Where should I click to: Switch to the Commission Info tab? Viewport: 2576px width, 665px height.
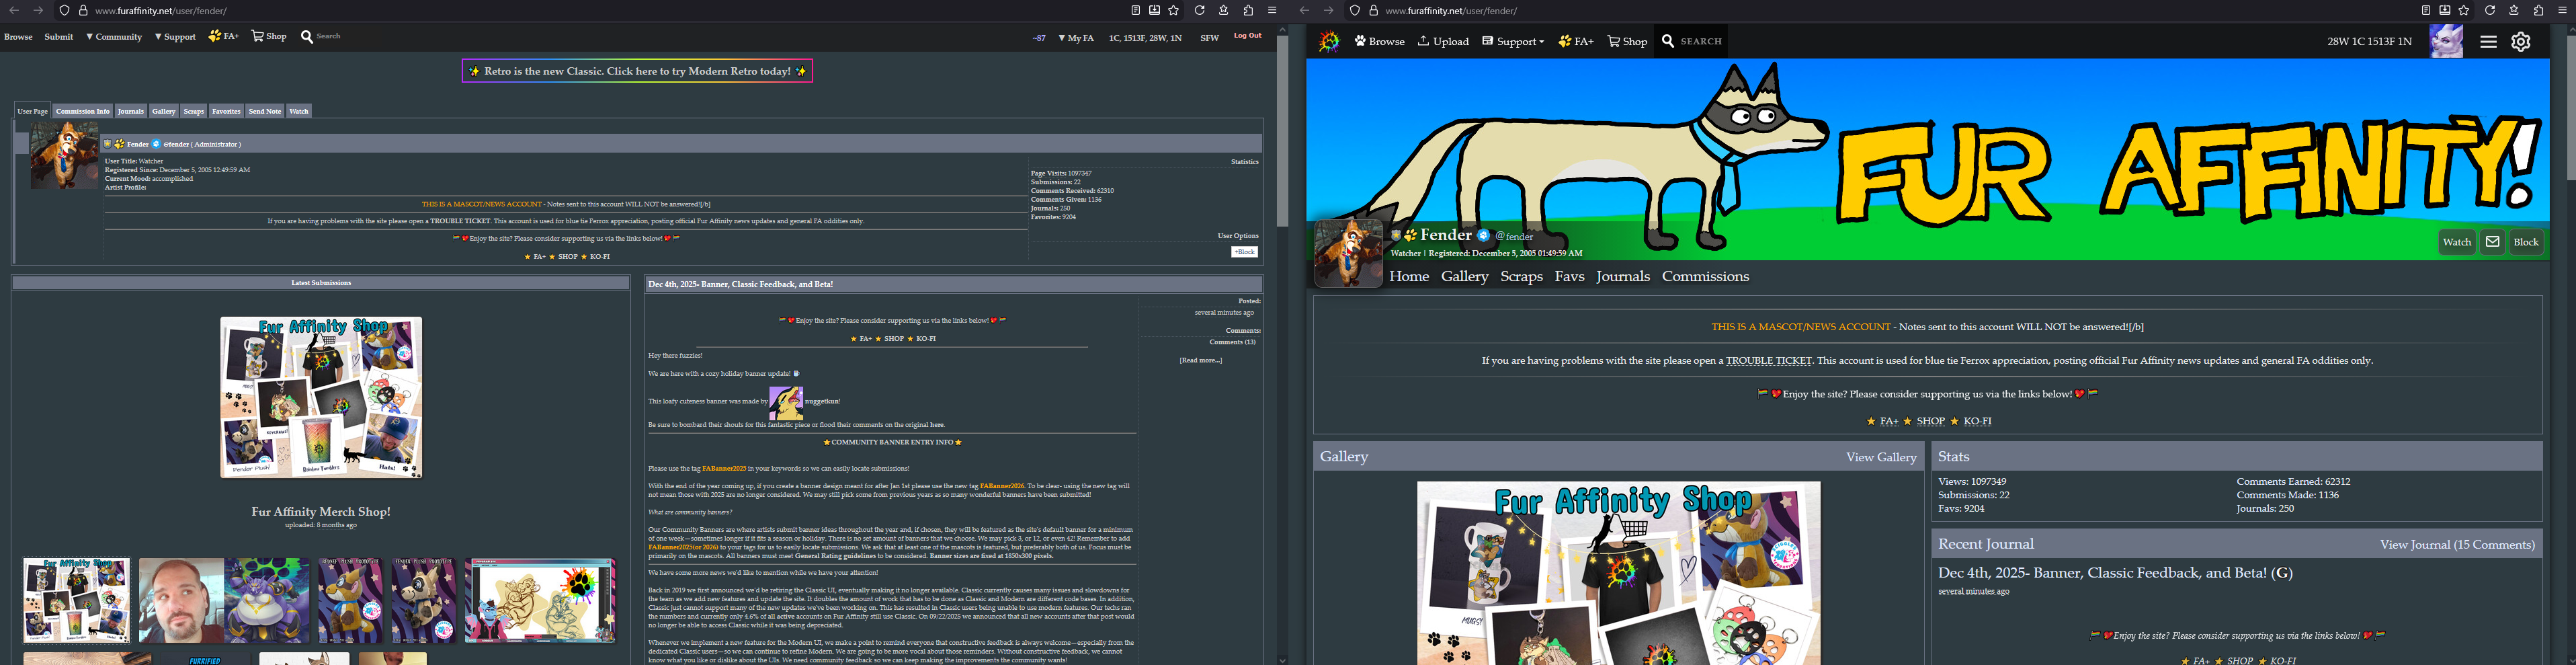click(x=83, y=111)
